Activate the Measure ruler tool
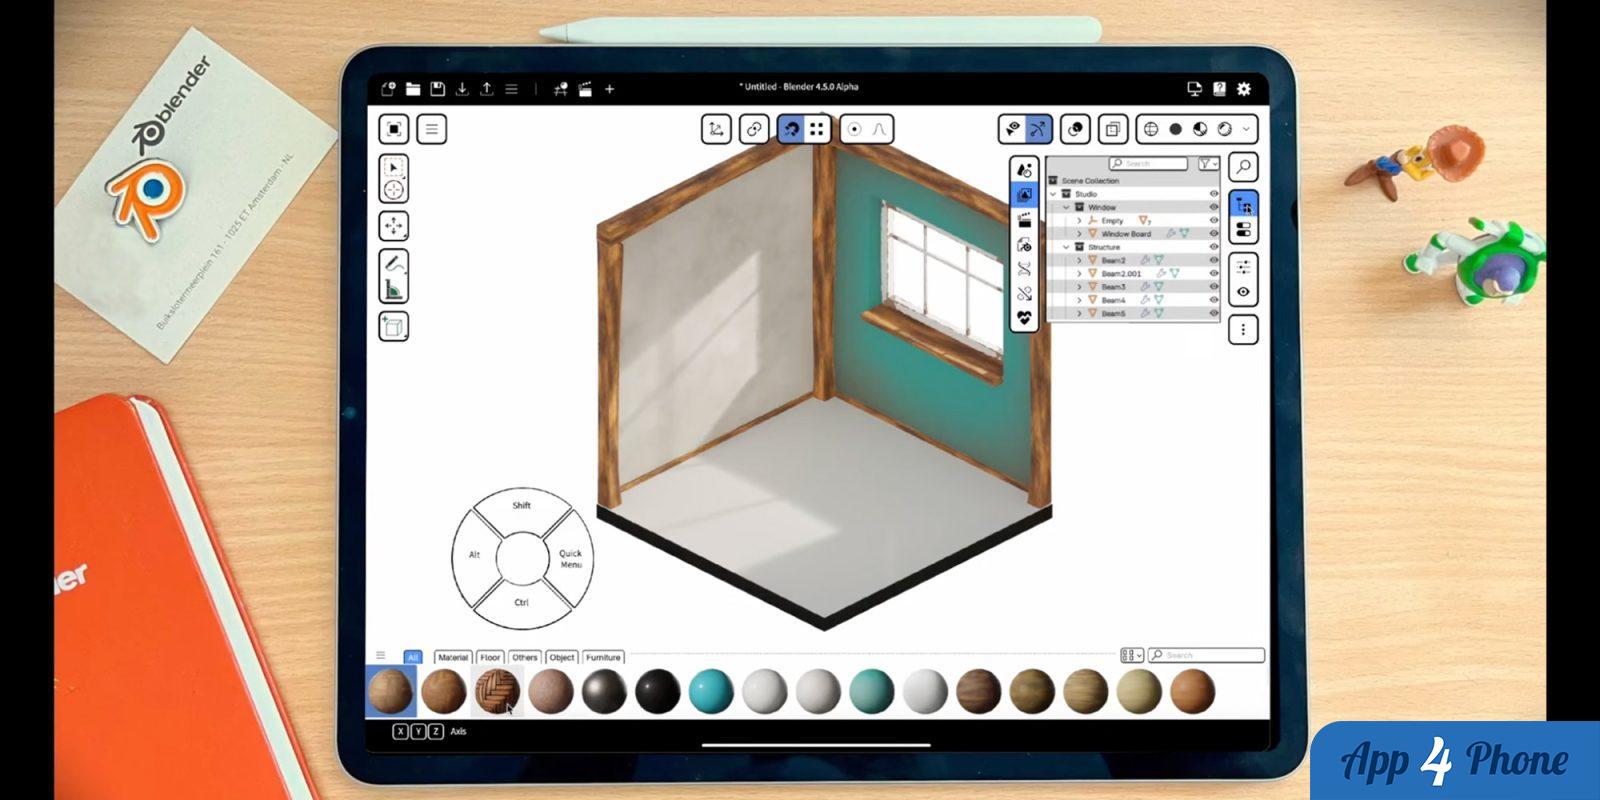The image size is (1600, 800). tap(395, 290)
